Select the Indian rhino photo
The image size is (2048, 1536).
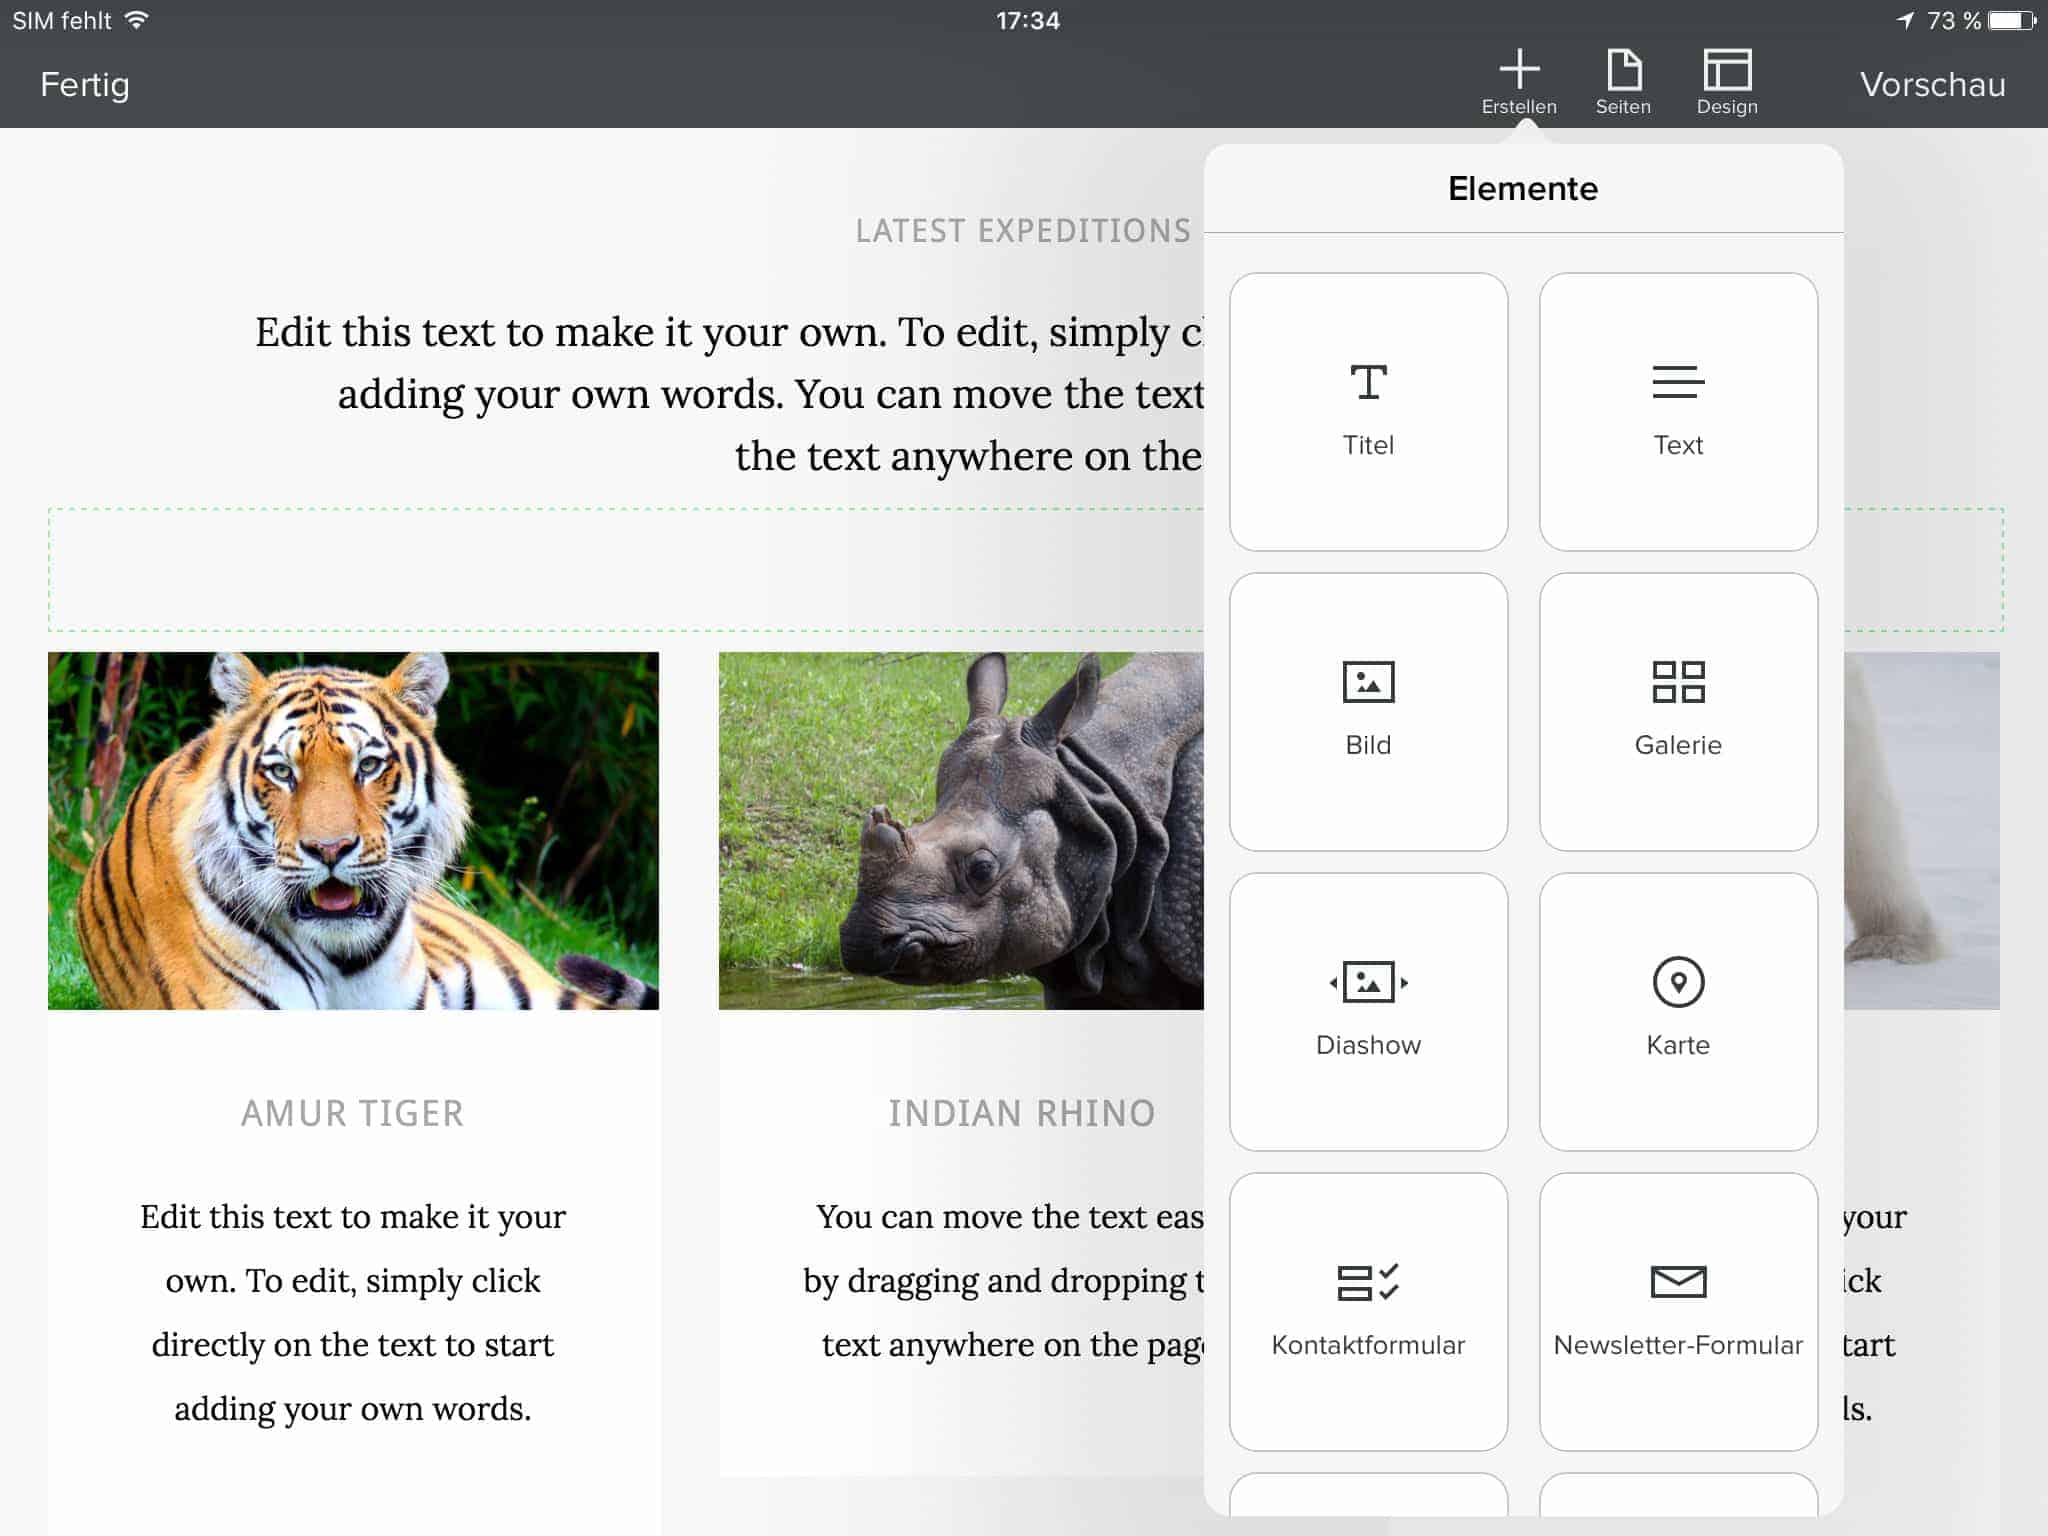click(961, 830)
